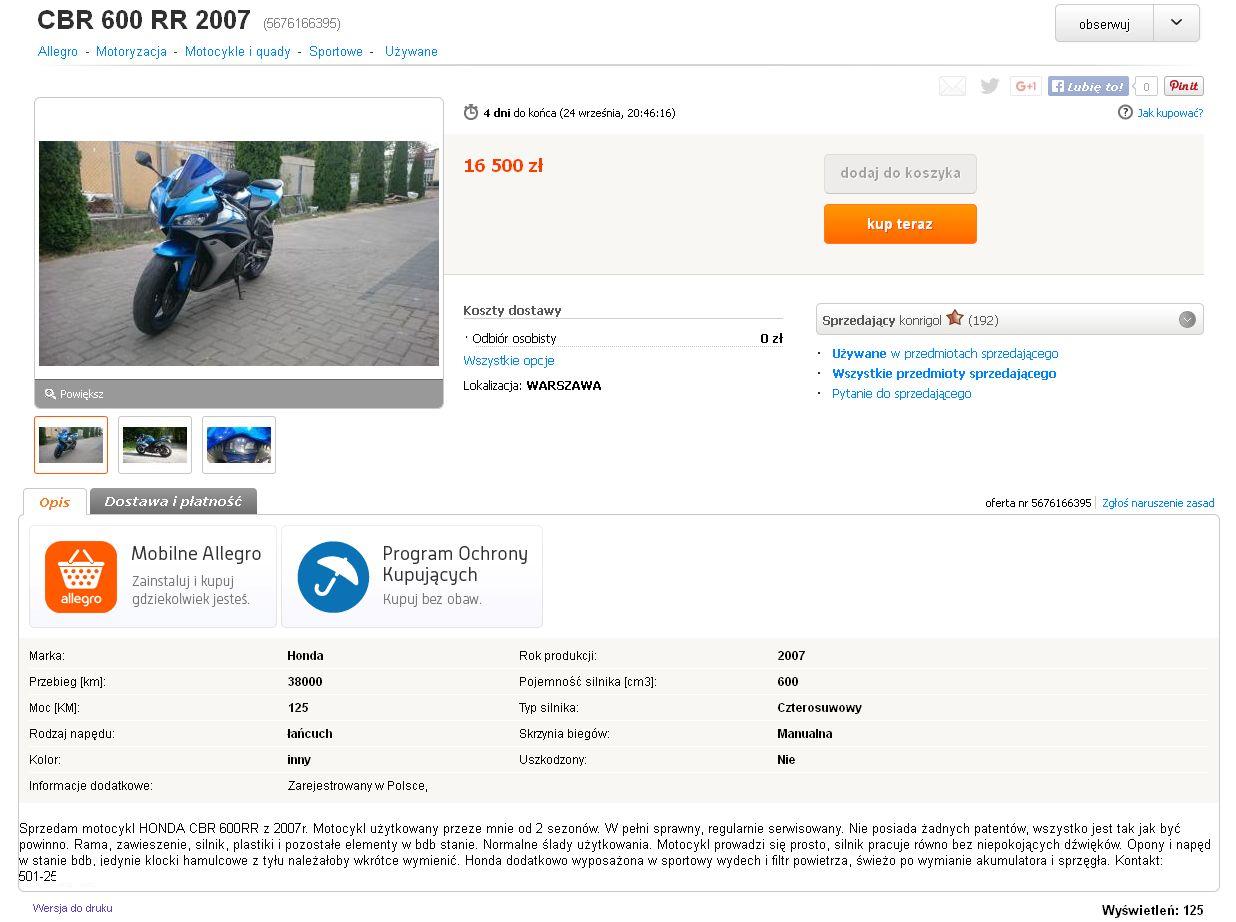
Task: Select the second motorcycle thumbnail
Action: 155,445
